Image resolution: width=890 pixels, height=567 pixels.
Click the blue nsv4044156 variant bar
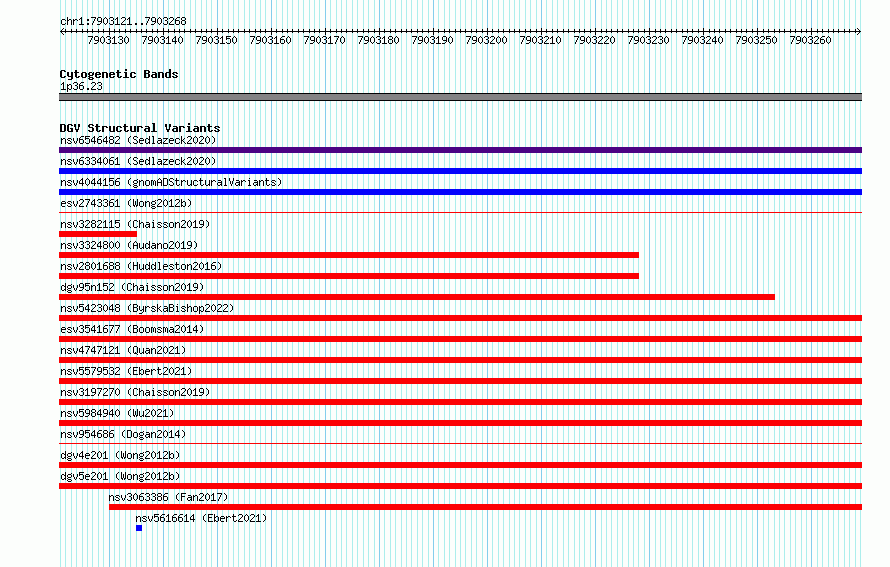pyautogui.click(x=460, y=192)
